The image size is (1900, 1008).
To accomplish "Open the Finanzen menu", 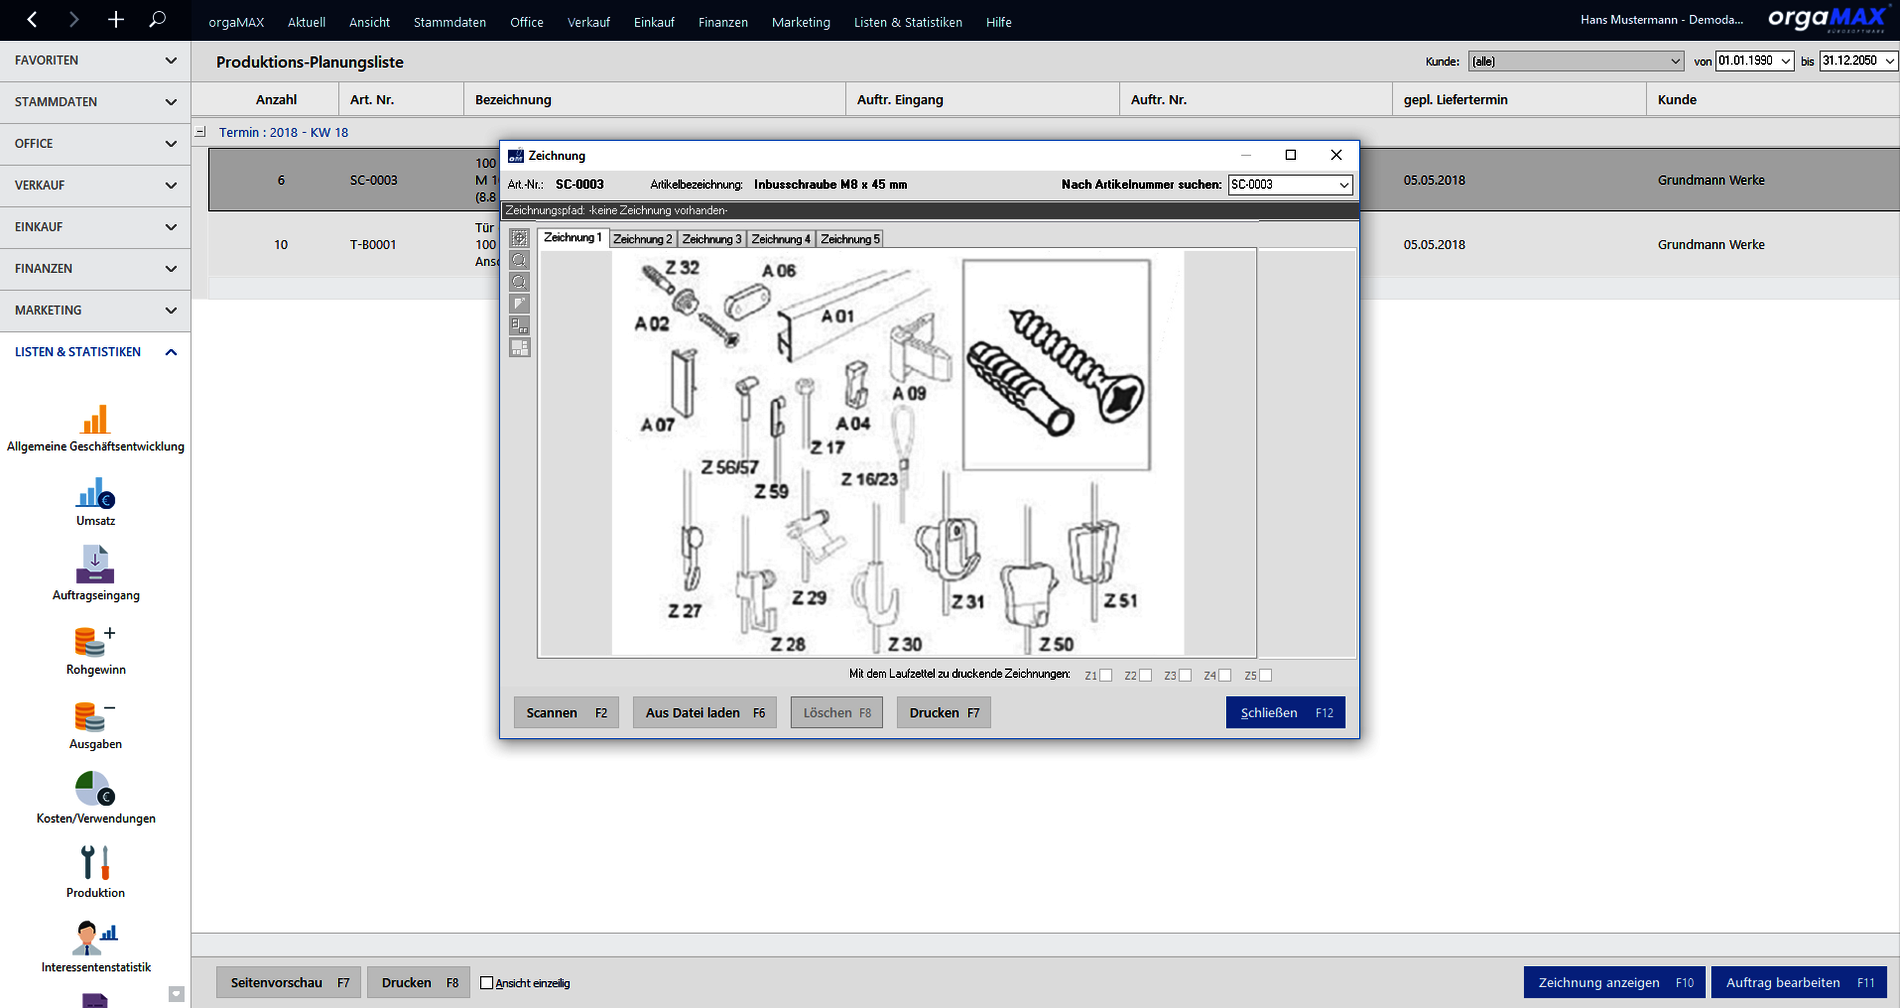I will pos(723,22).
